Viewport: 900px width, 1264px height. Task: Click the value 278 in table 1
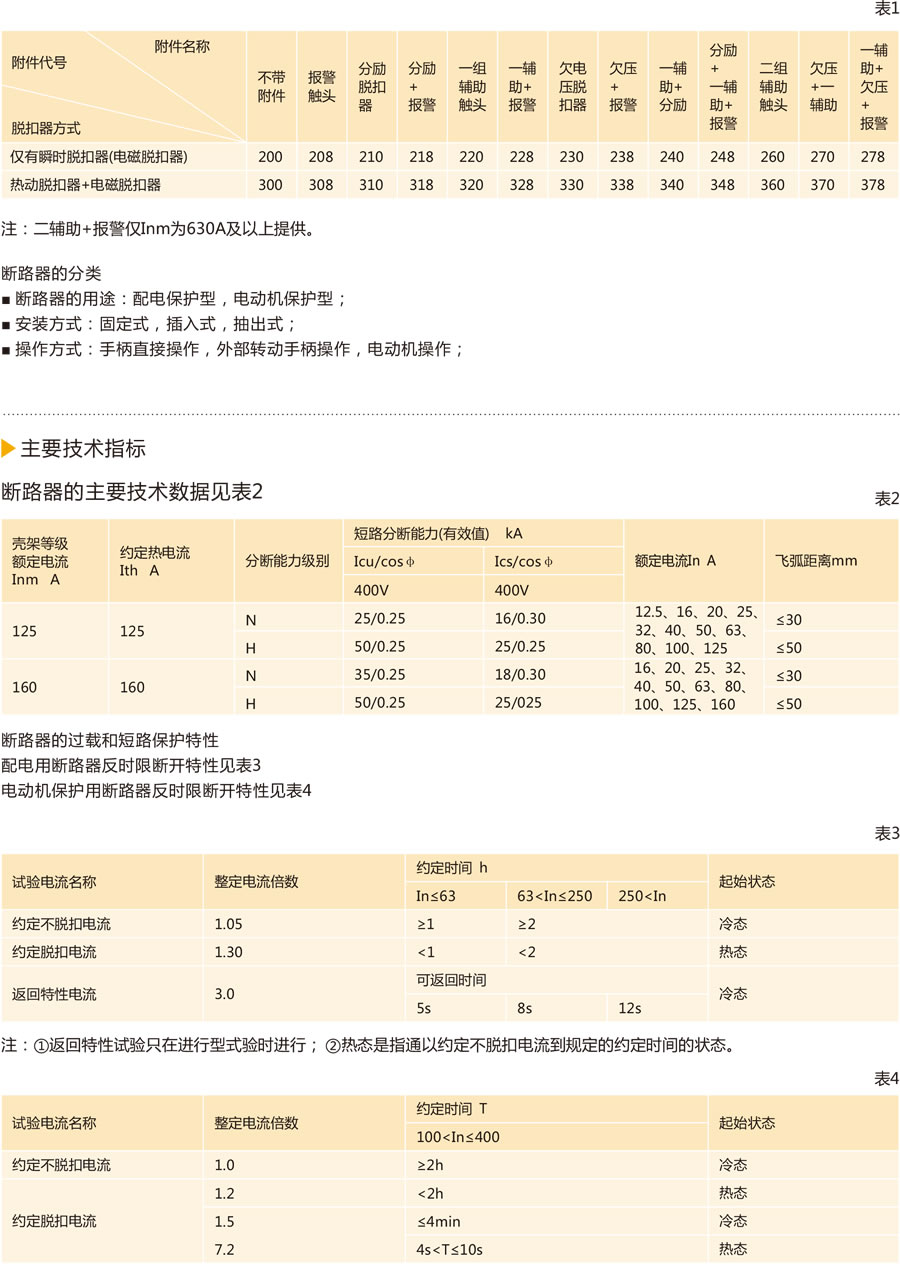point(873,157)
